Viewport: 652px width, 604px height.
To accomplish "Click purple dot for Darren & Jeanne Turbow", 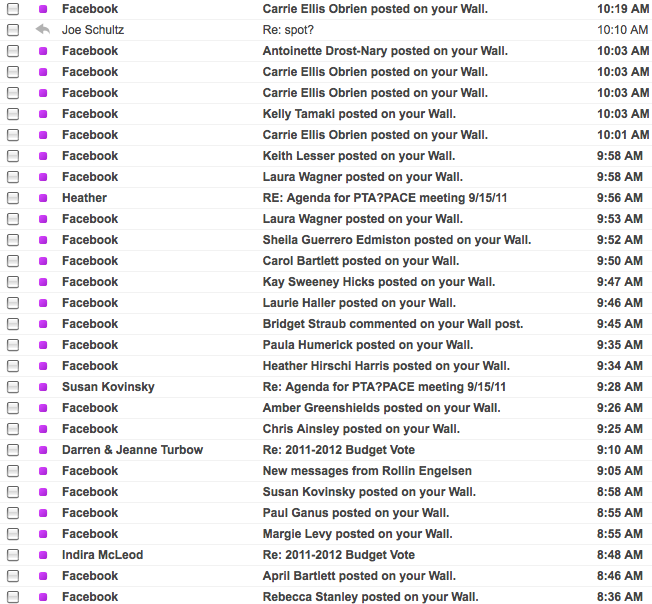I will pos(42,450).
